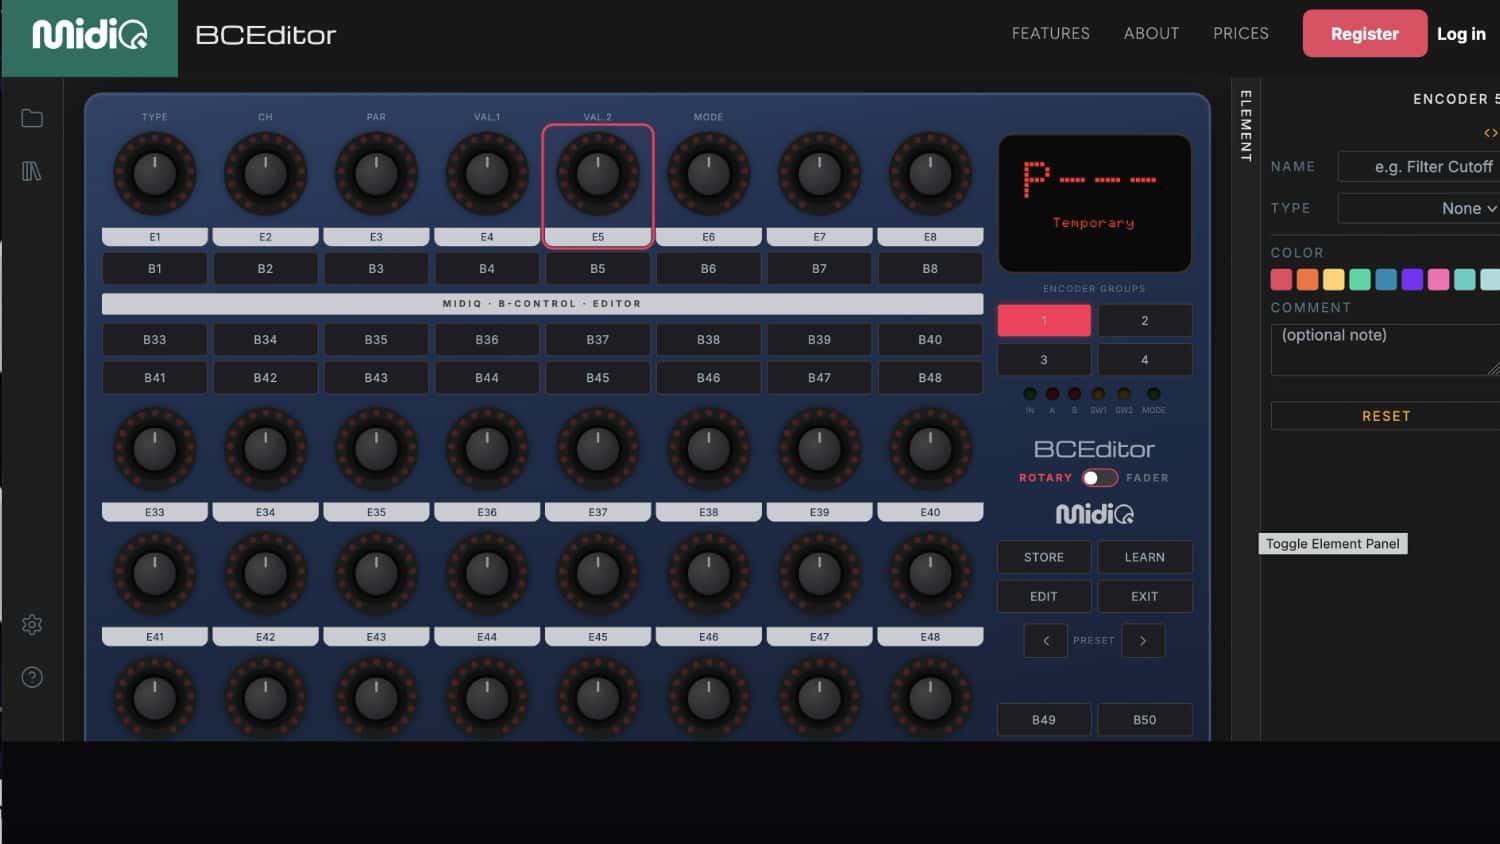Click button B8
The width and height of the screenshot is (1500, 844).
point(930,269)
